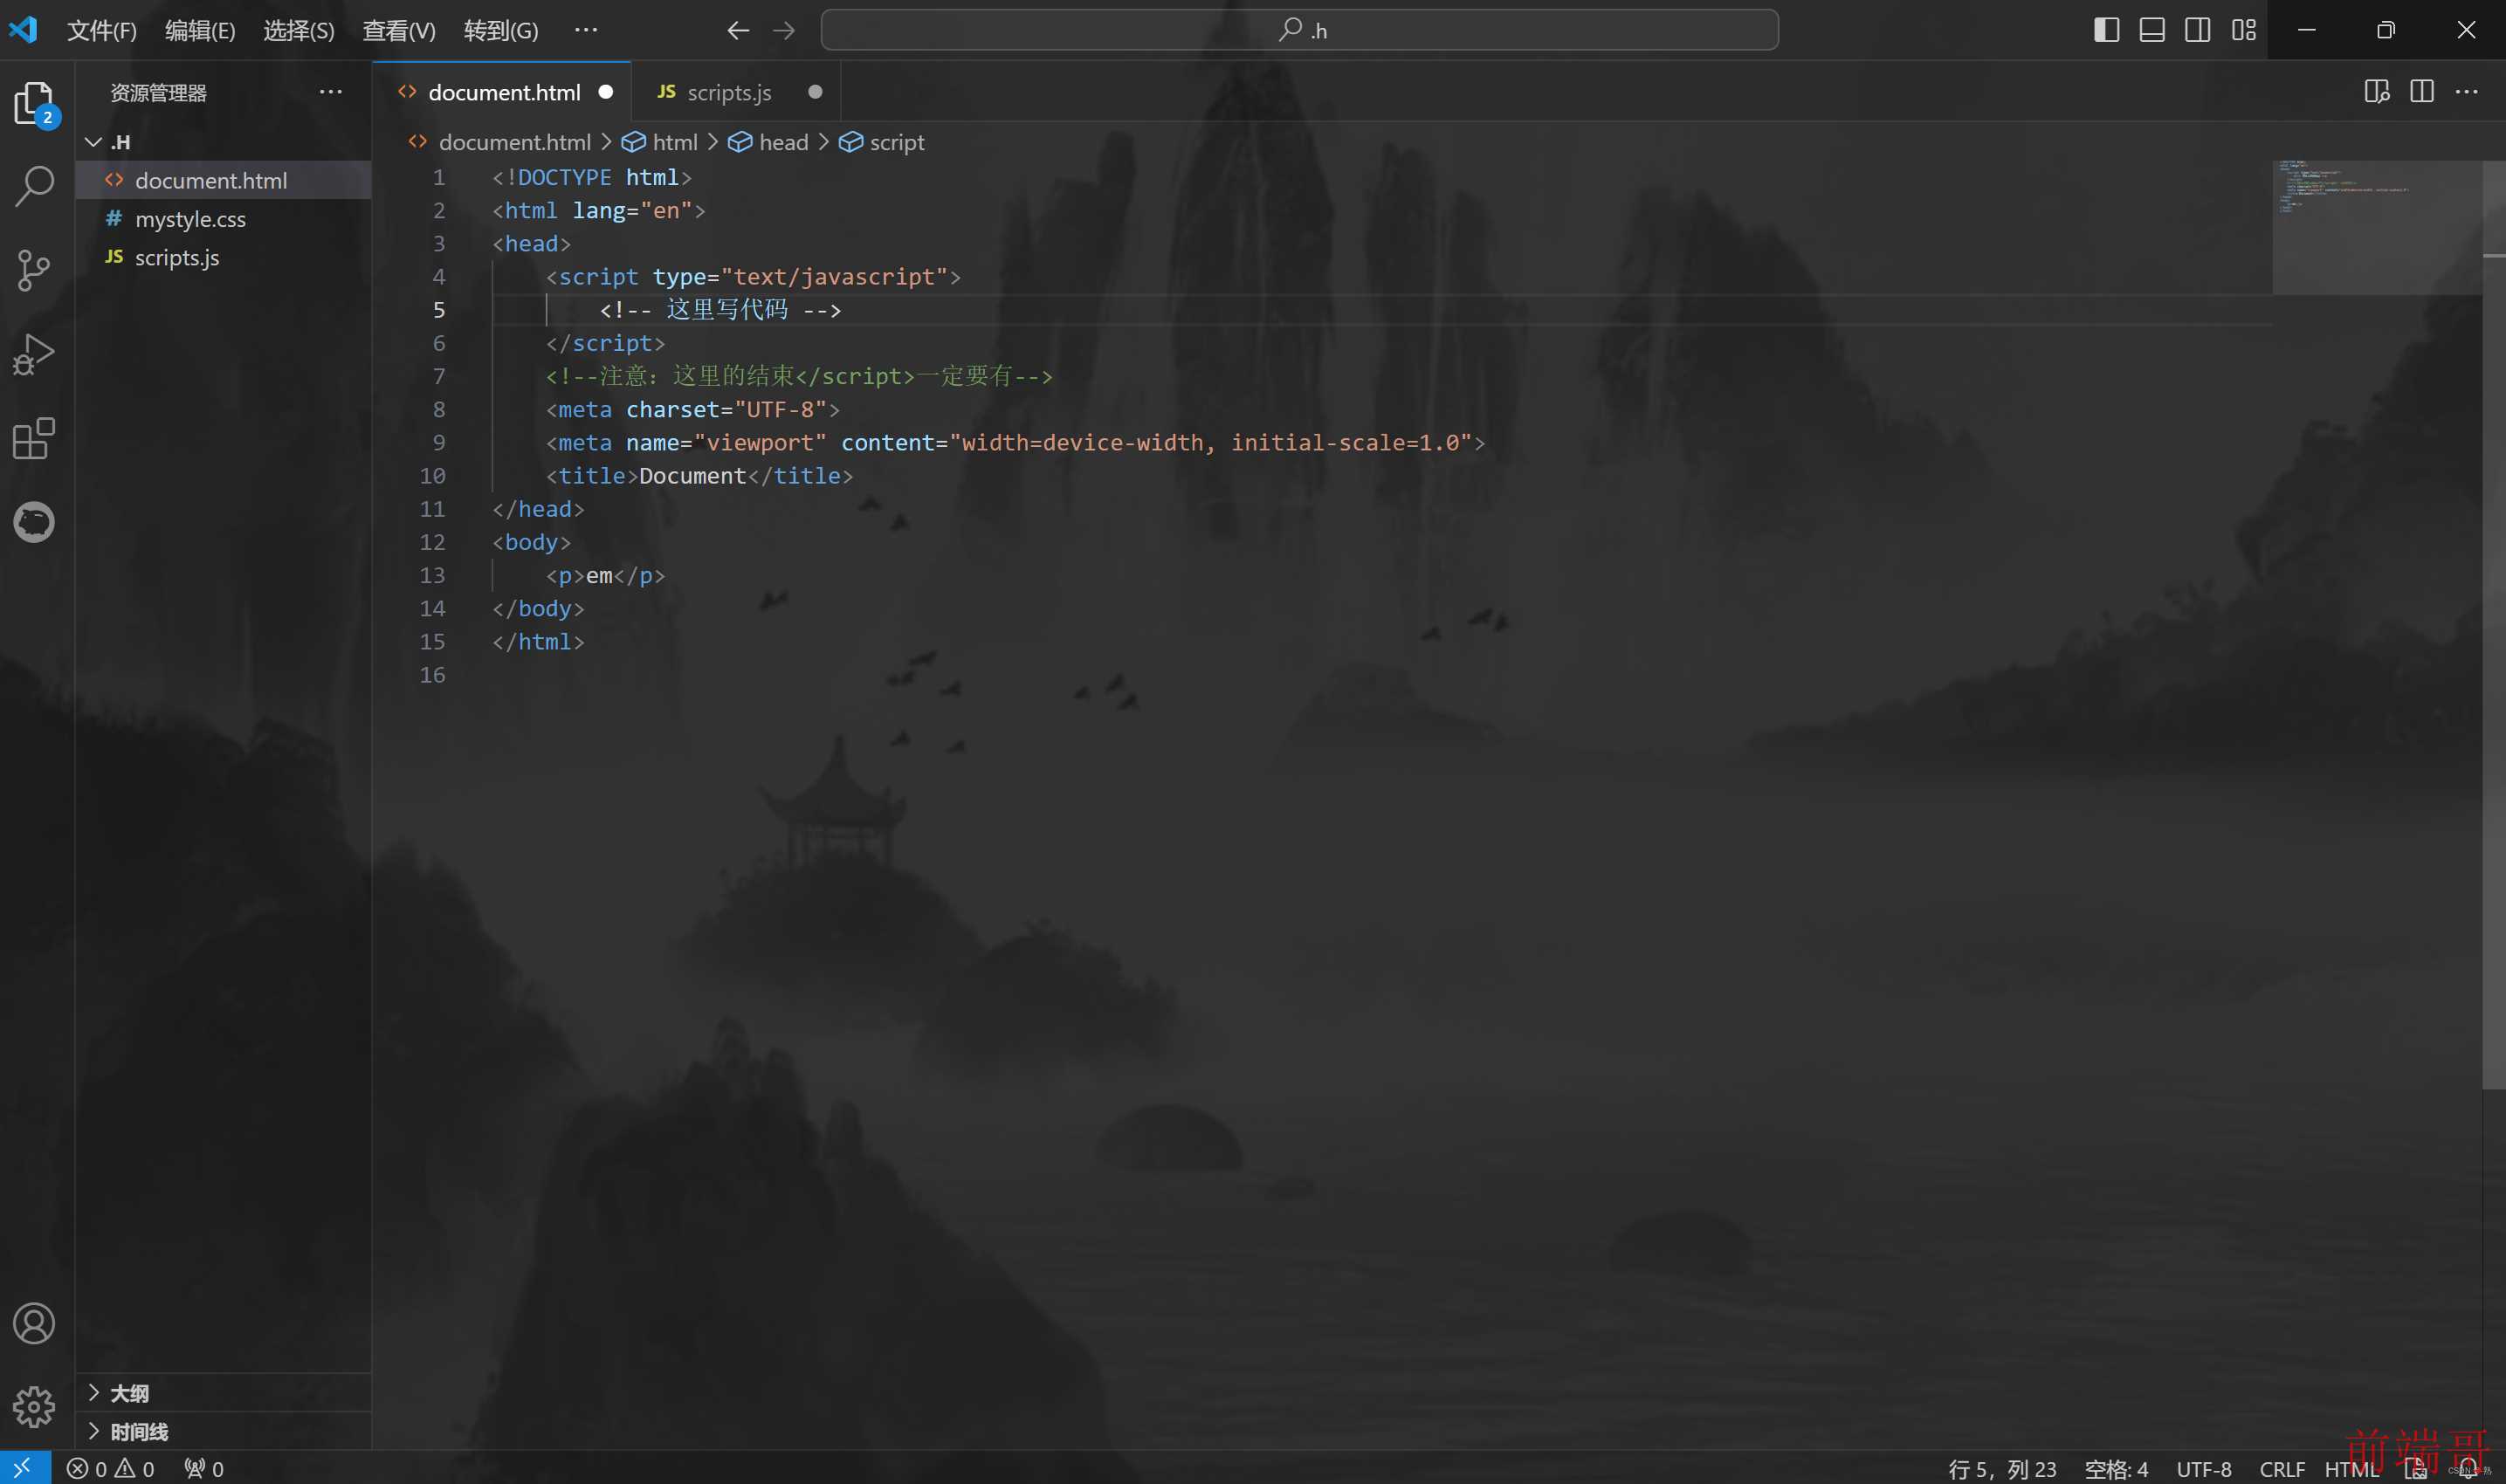Select document.html in the file tree
Screen dimensions: 2506x1484
coord(223,180)
